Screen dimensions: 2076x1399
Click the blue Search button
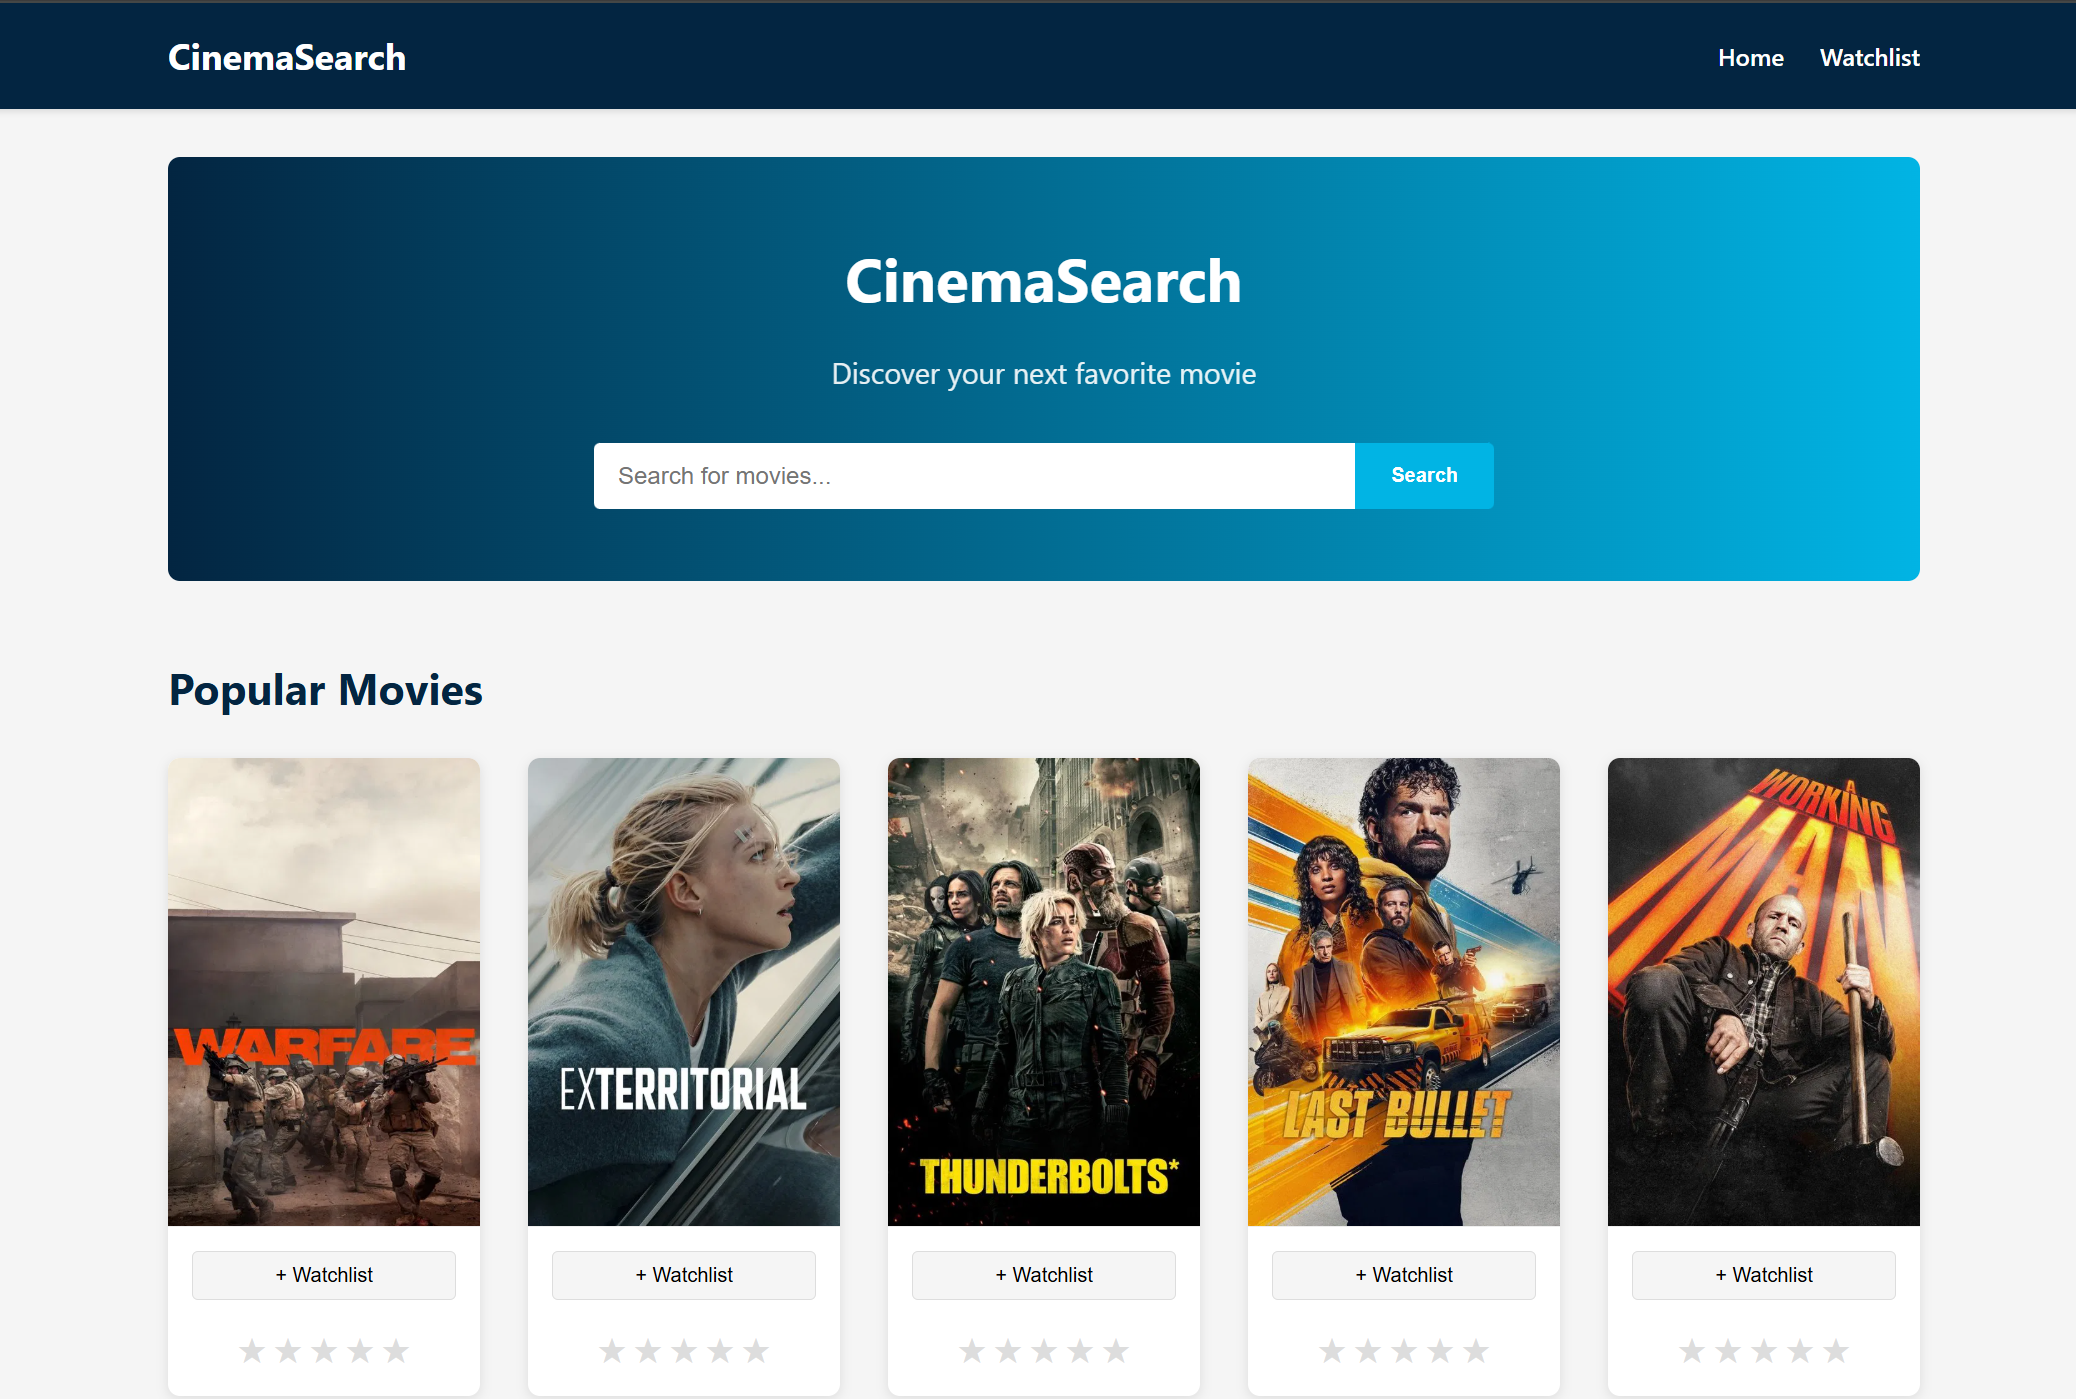click(x=1424, y=476)
